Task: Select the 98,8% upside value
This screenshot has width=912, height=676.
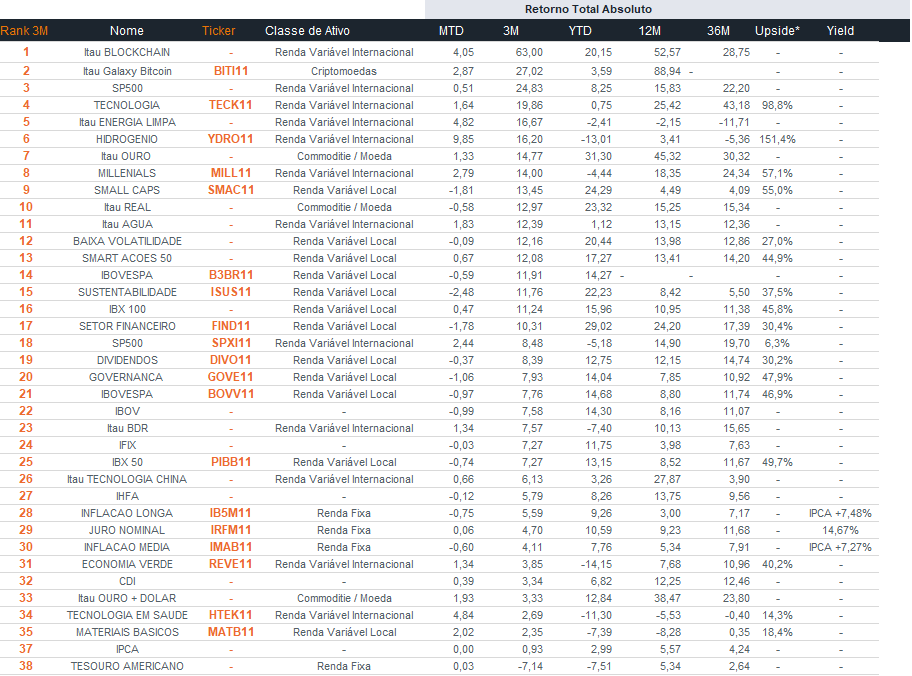Action: [777, 105]
